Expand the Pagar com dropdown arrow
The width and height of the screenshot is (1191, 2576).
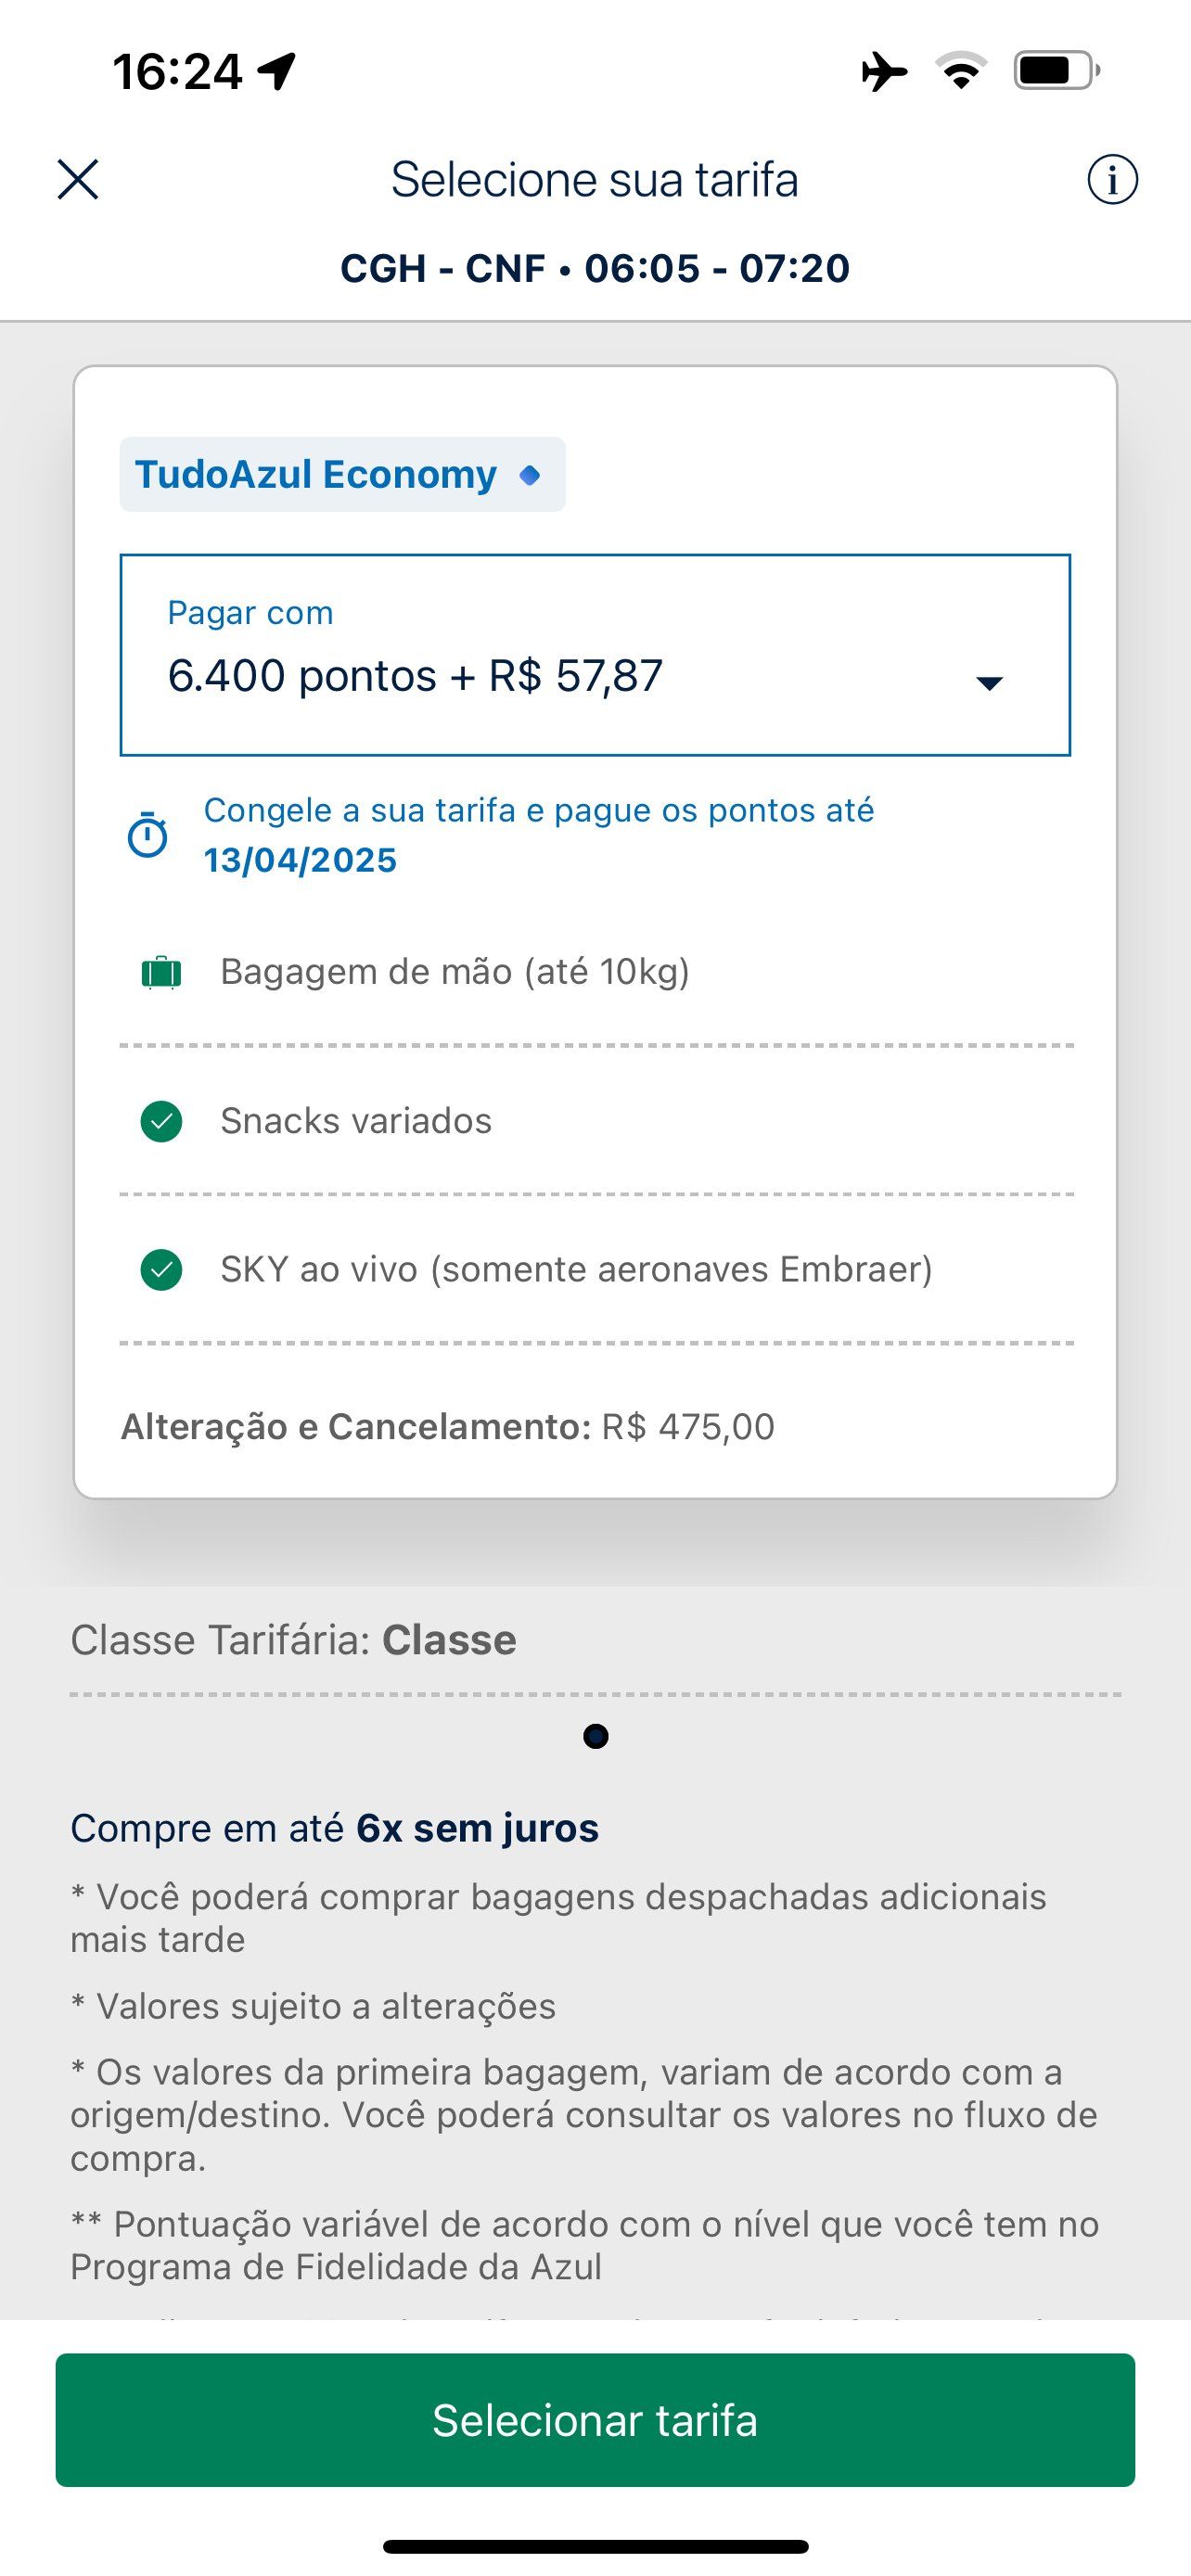coord(989,683)
